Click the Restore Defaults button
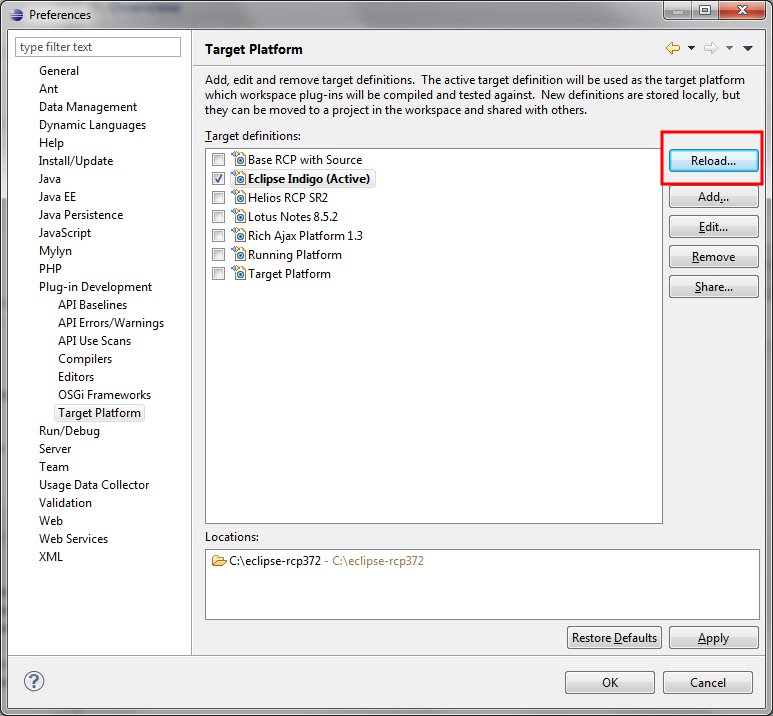773x716 pixels. pyautogui.click(x=614, y=638)
